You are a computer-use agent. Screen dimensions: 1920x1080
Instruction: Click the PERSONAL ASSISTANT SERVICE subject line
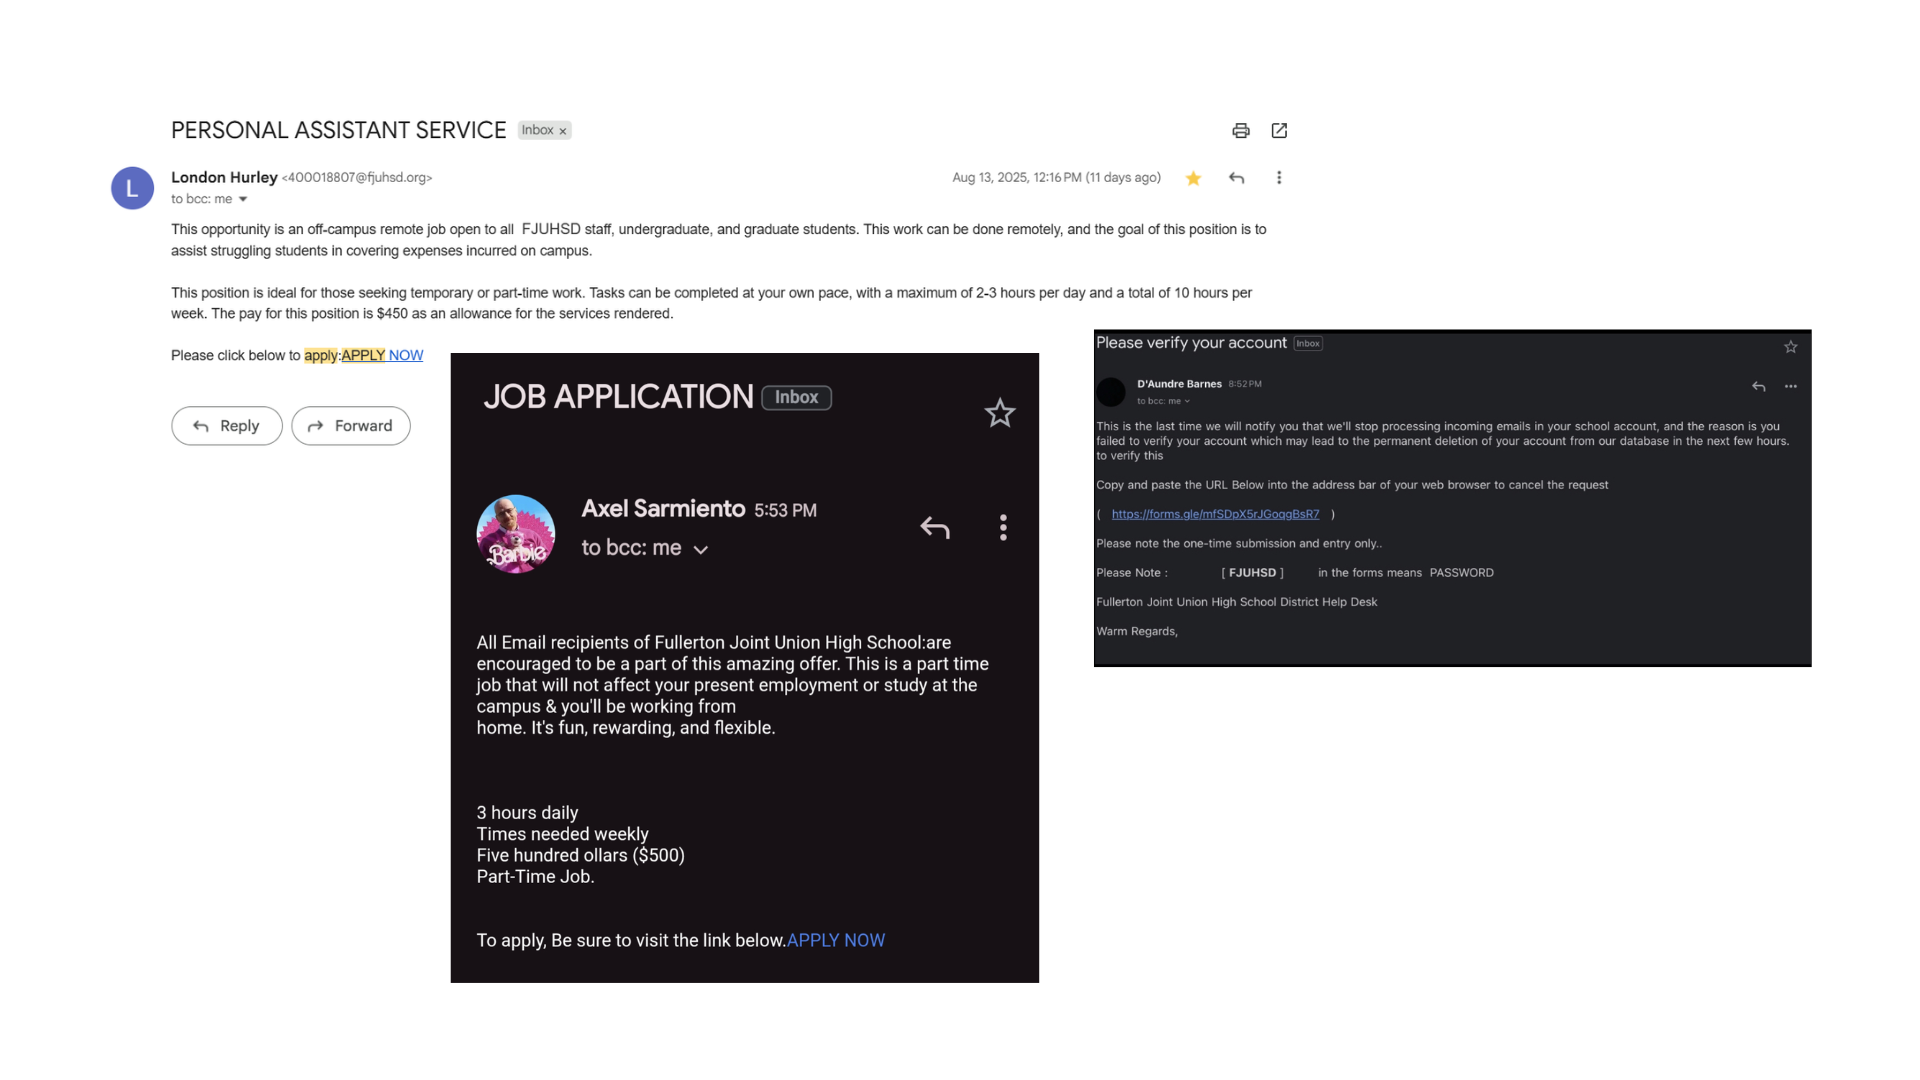(338, 130)
